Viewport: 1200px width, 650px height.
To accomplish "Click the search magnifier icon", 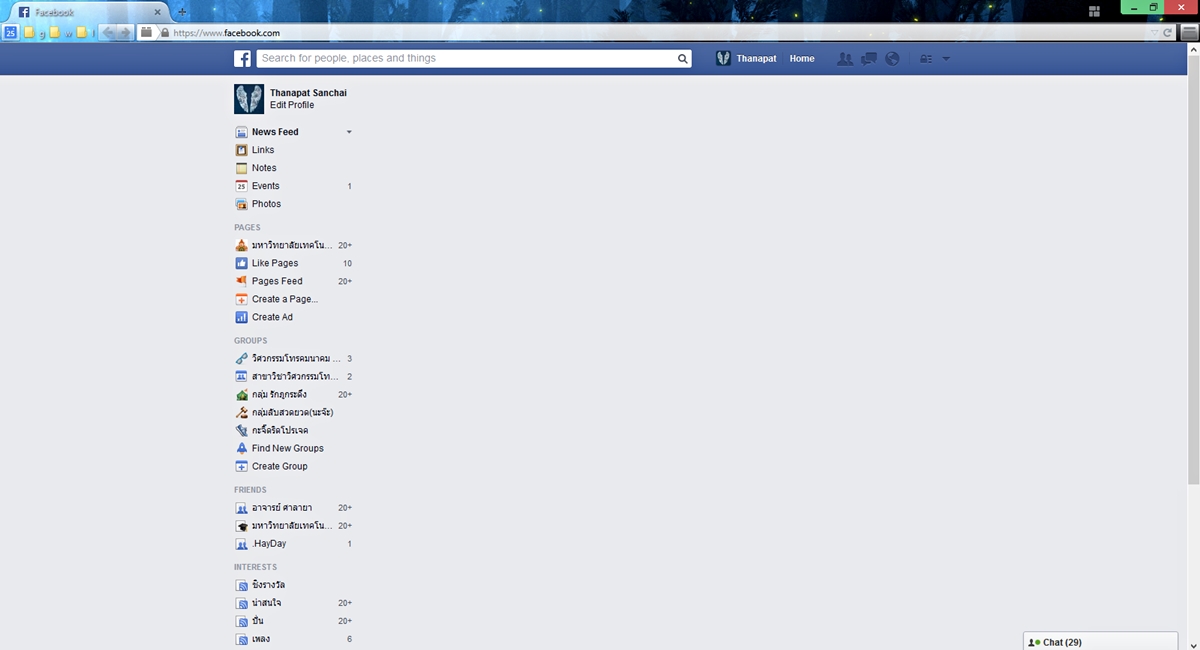I will pos(683,59).
